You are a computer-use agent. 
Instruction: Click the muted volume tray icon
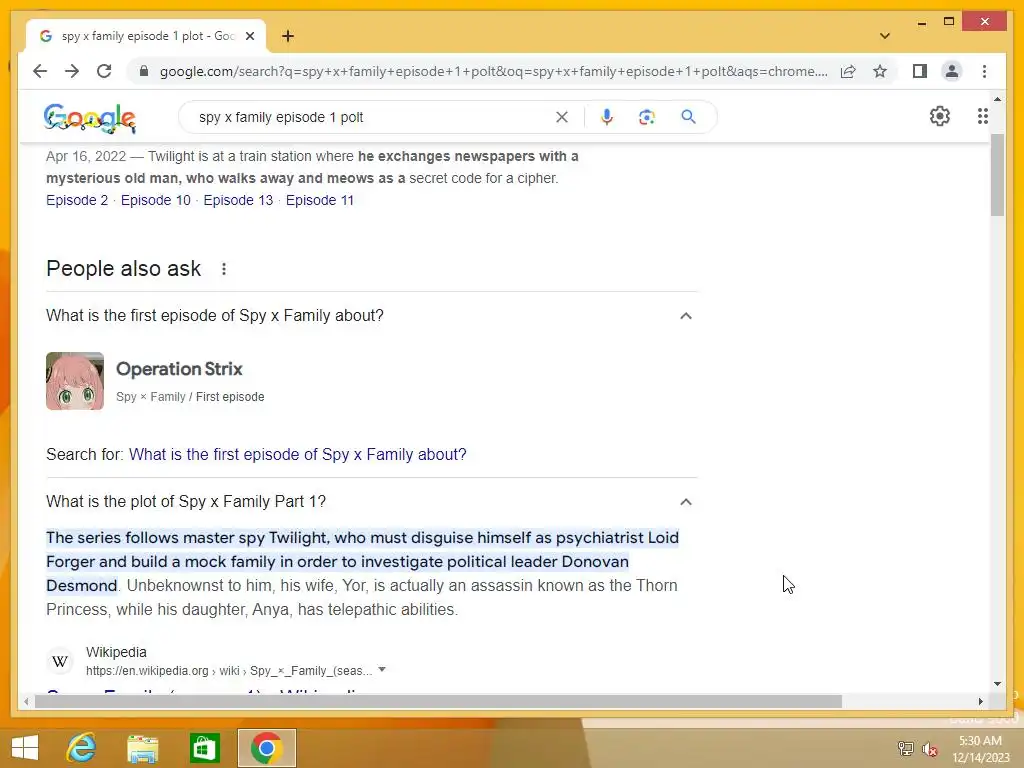click(x=930, y=749)
